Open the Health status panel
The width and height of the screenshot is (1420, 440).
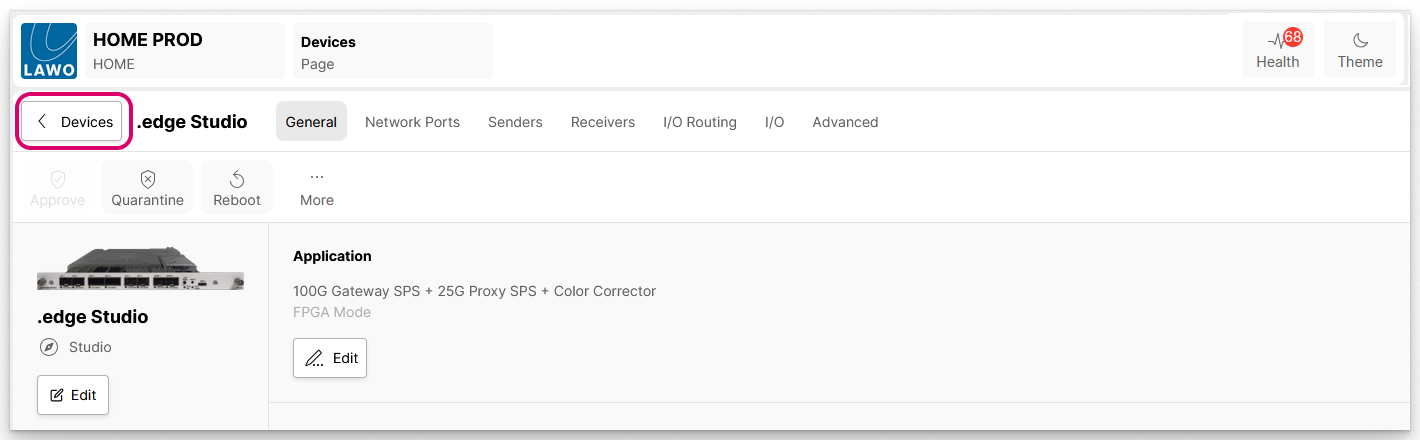[1277, 51]
